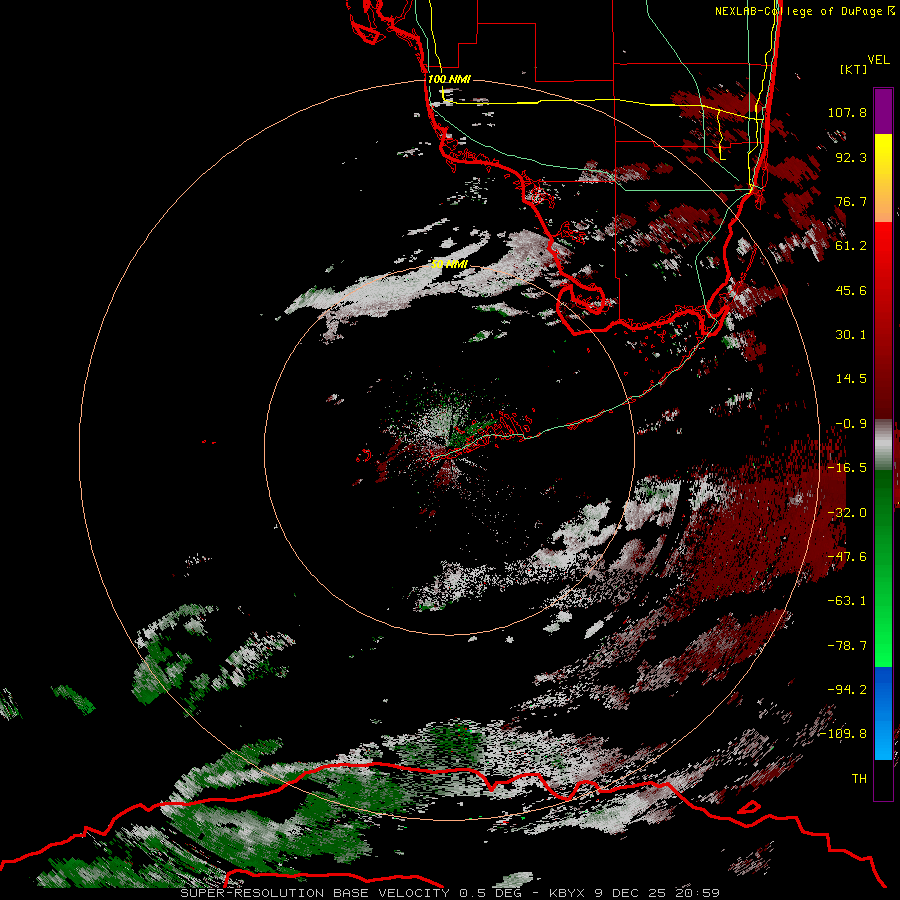The image size is (900, 900).
Task: Pick the gray near-zero segment of the scale
Action: pos(883,445)
